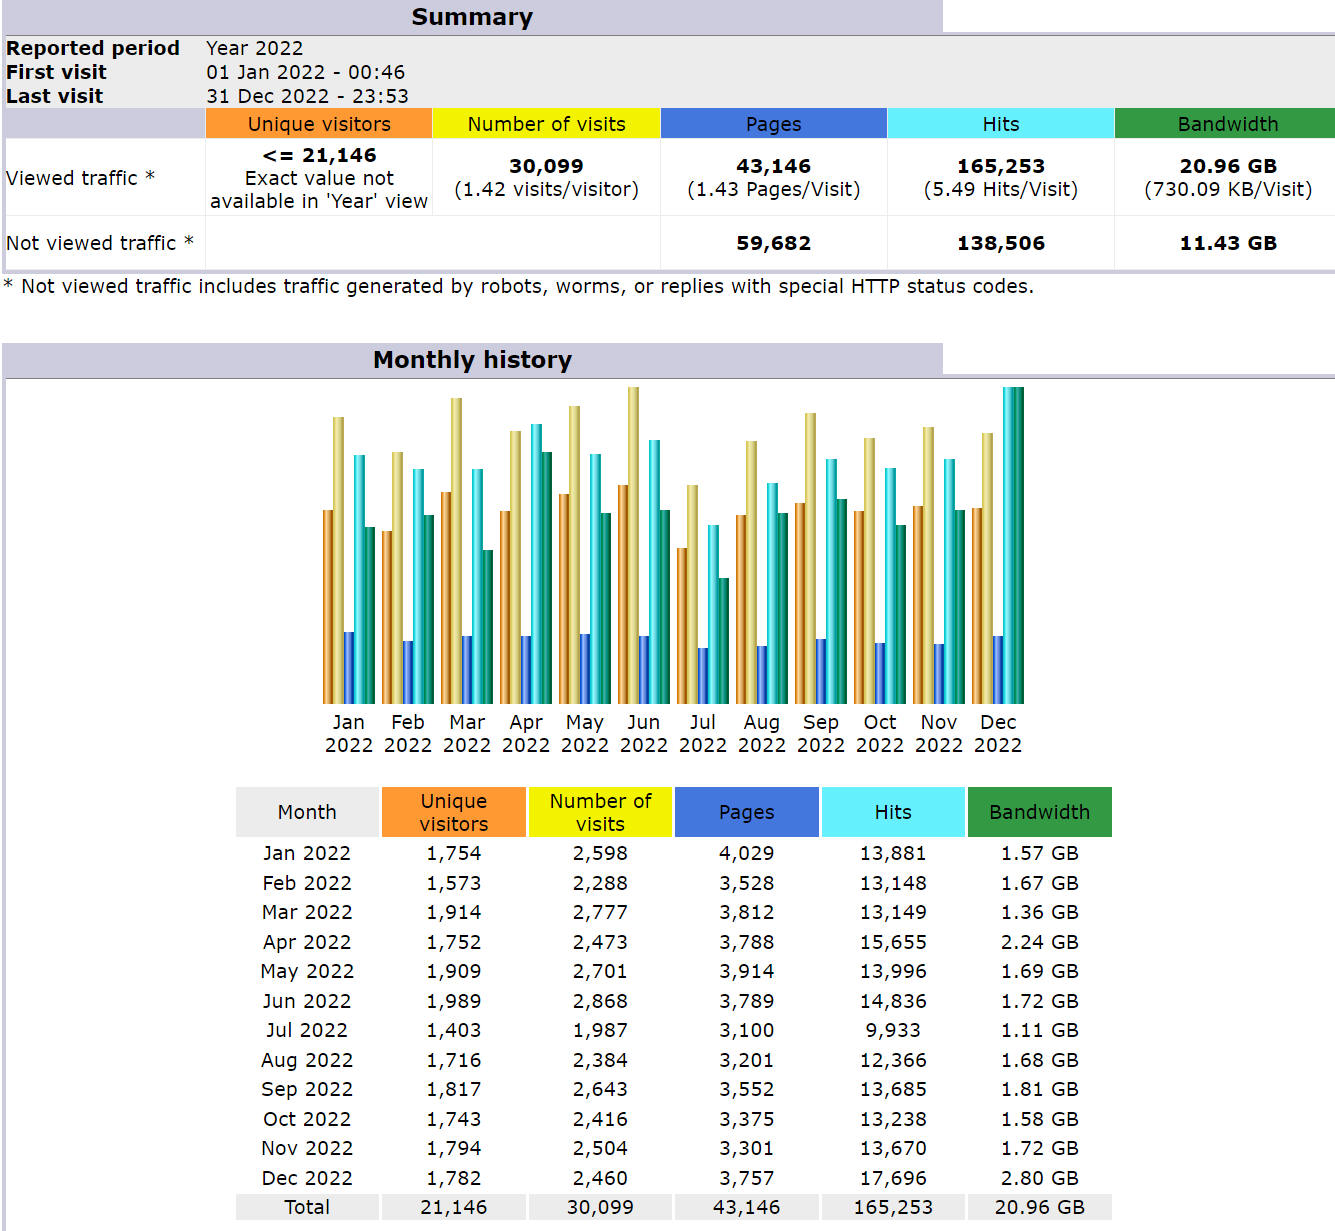Viewport: 1335px width, 1231px height.
Task: Click the orange Unique visitors header in Summary
Action: (319, 124)
